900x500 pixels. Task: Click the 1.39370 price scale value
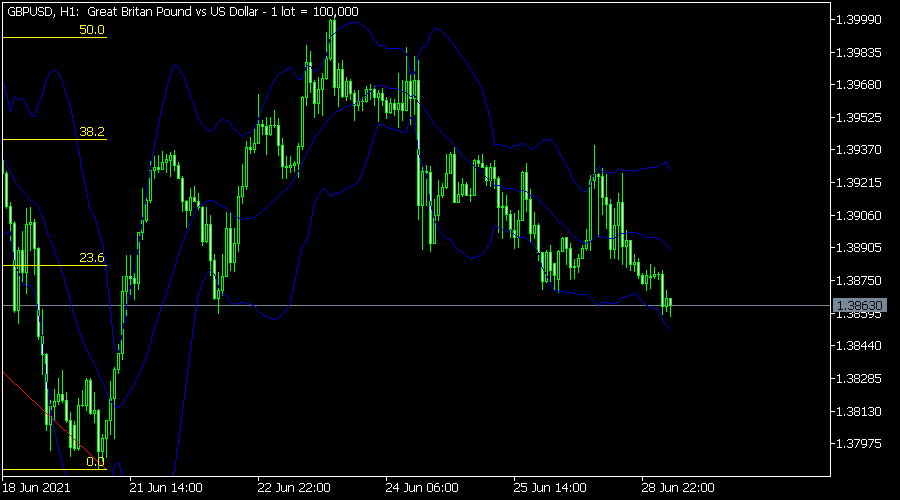(859, 149)
